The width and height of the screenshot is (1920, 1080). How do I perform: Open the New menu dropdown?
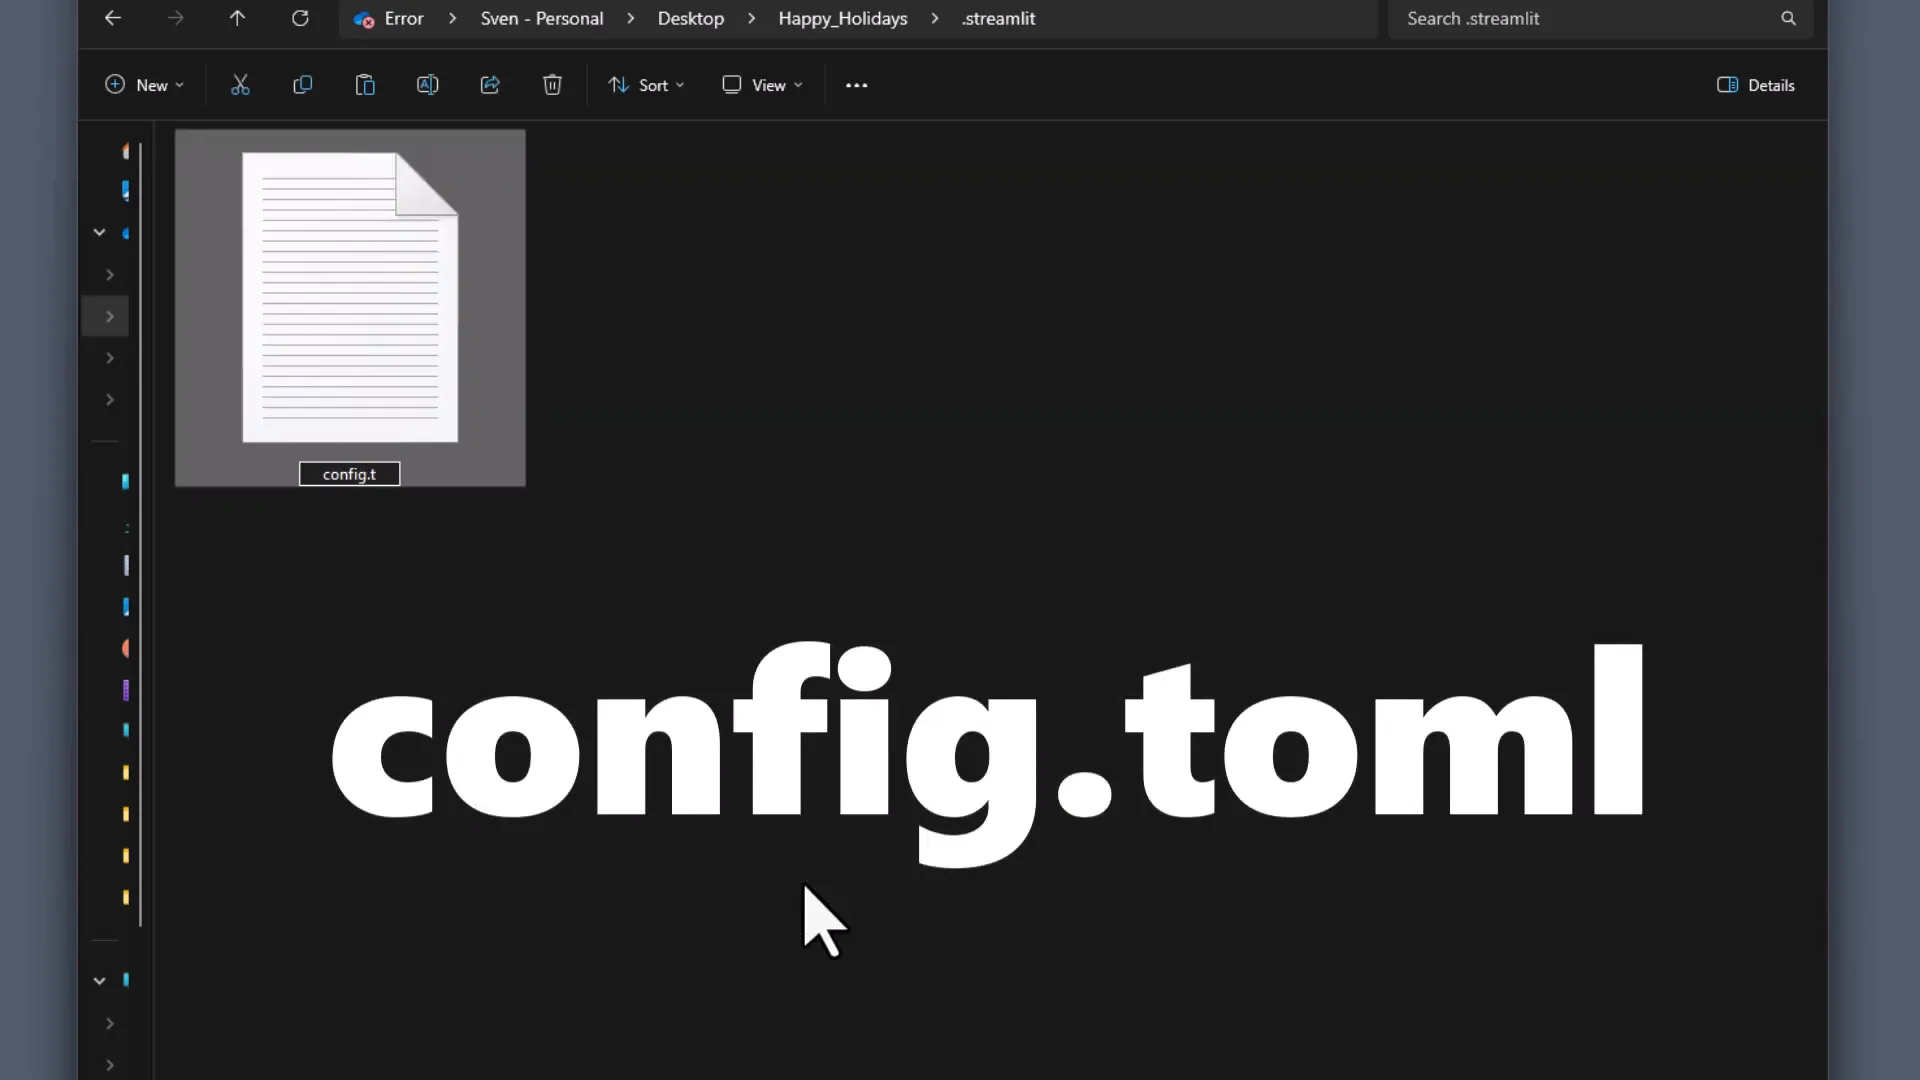tap(143, 84)
